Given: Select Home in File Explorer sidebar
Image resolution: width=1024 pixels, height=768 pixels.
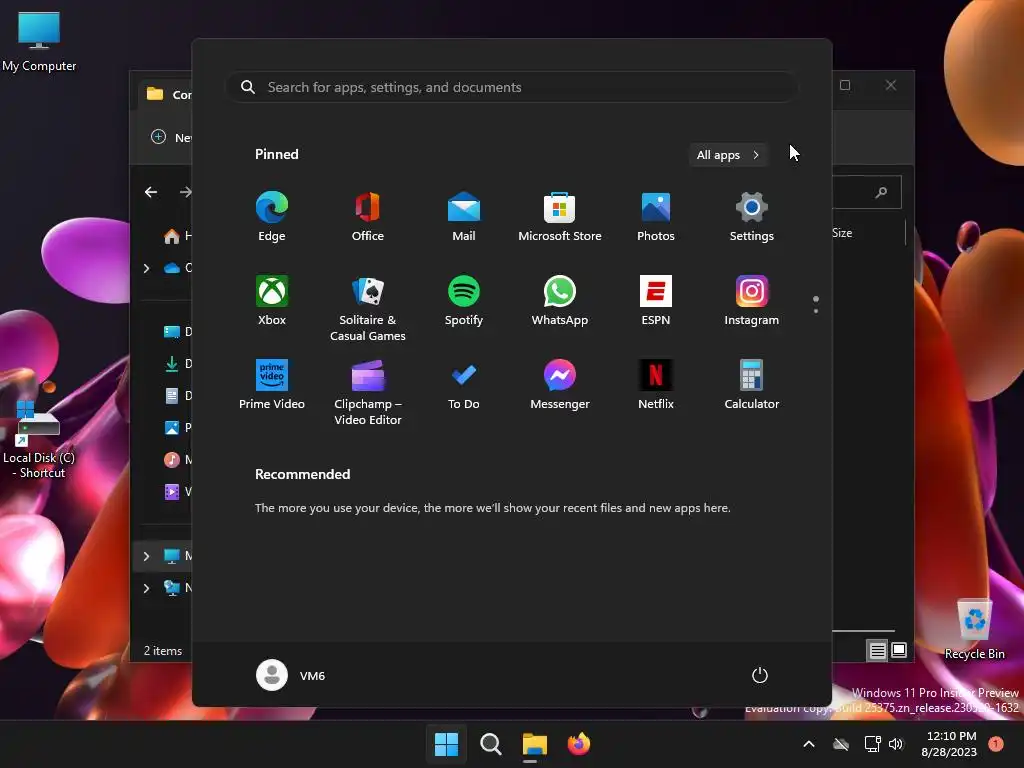Looking at the screenshot, I should coord(177,236).
